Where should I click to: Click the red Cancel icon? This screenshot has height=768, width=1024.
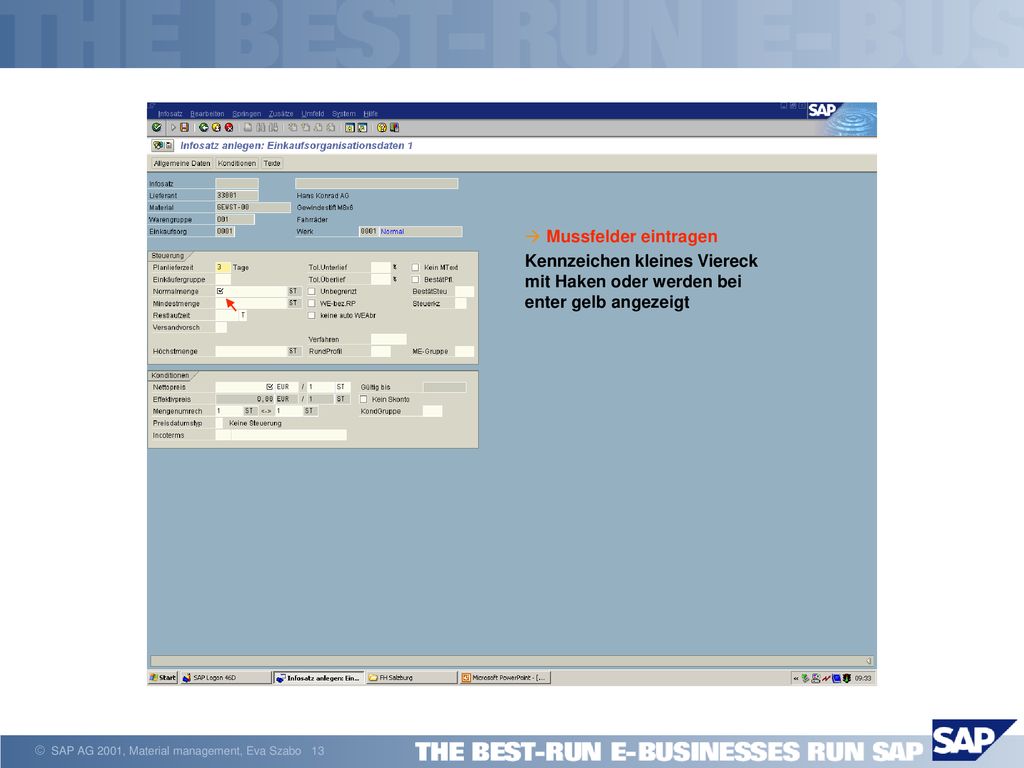tap(229, 127)
